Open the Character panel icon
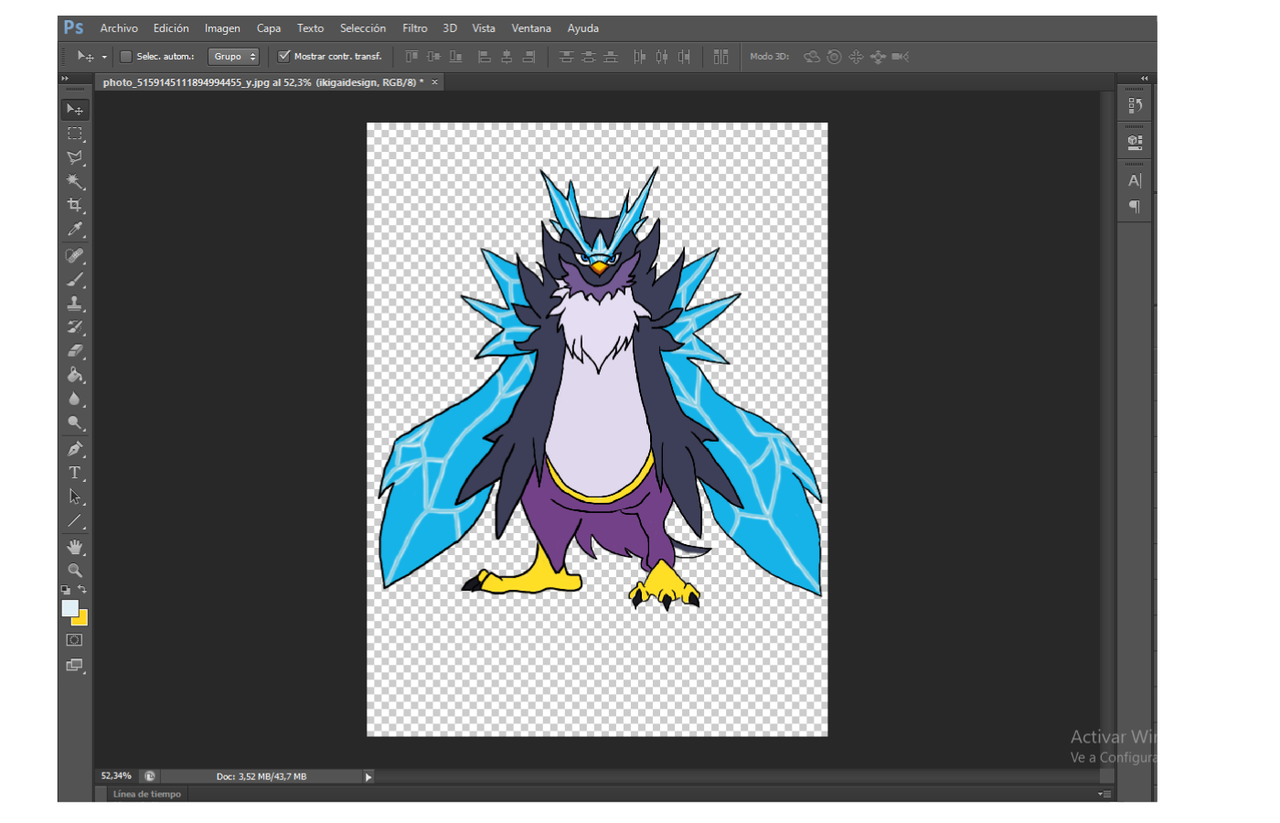 pos(1135,181)
